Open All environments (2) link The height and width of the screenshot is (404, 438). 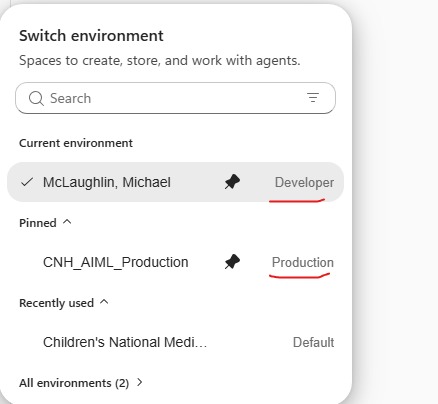[x=74, y=383]
